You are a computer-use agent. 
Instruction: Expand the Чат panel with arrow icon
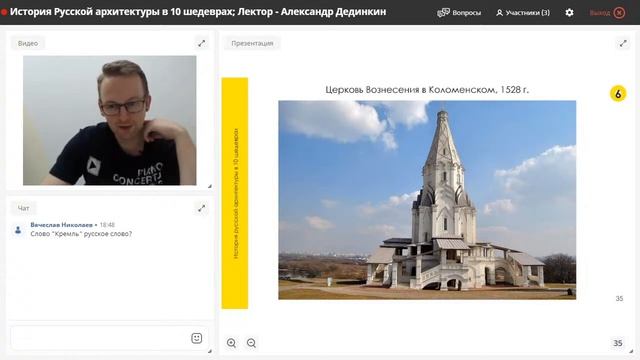pyautogui.click(x=202, y=208)
